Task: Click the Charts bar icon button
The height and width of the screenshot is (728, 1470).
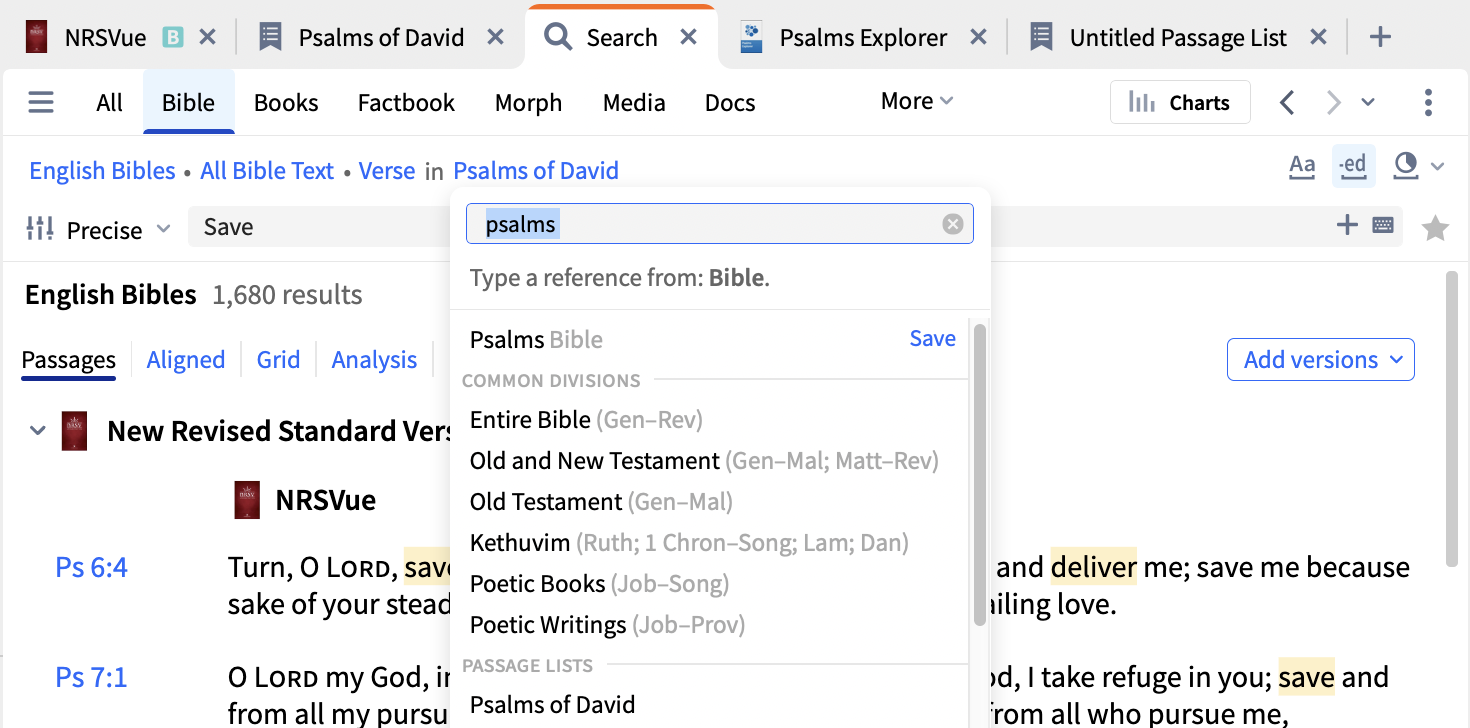Action: [x=1180, y=103]
